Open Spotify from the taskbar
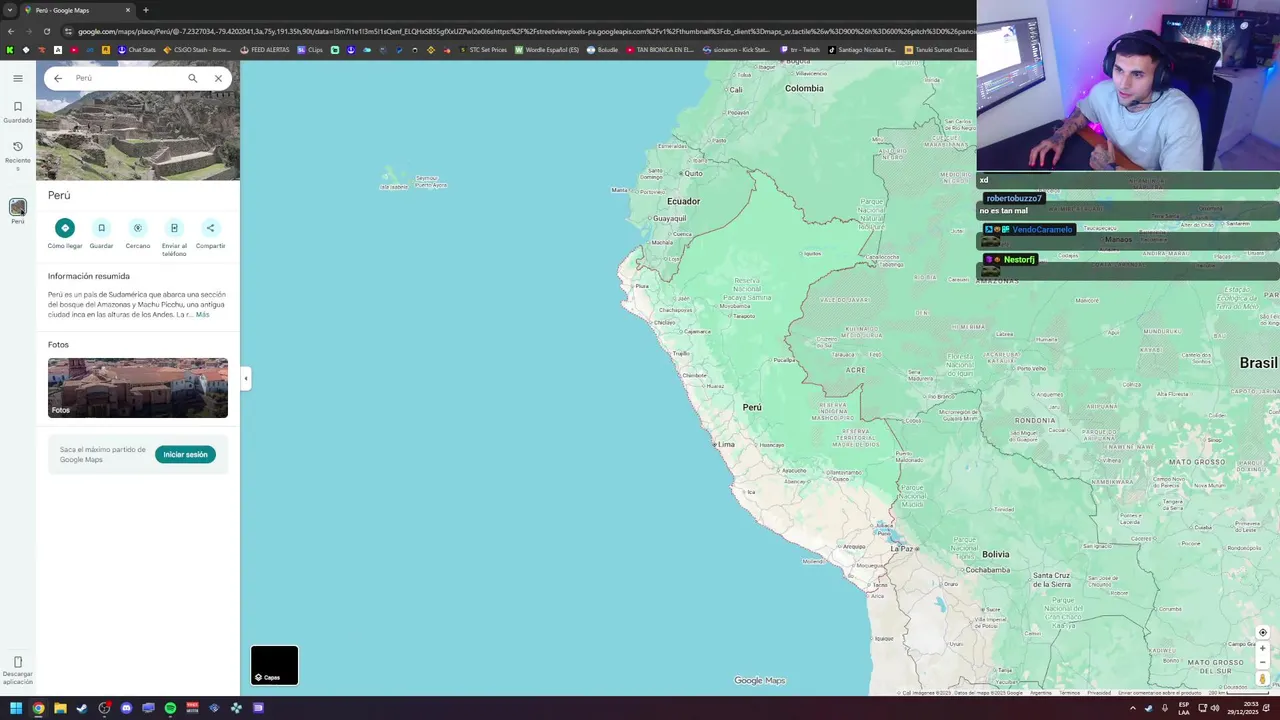The height and width of the screenshot is (720, 1280). click(170, 708)
